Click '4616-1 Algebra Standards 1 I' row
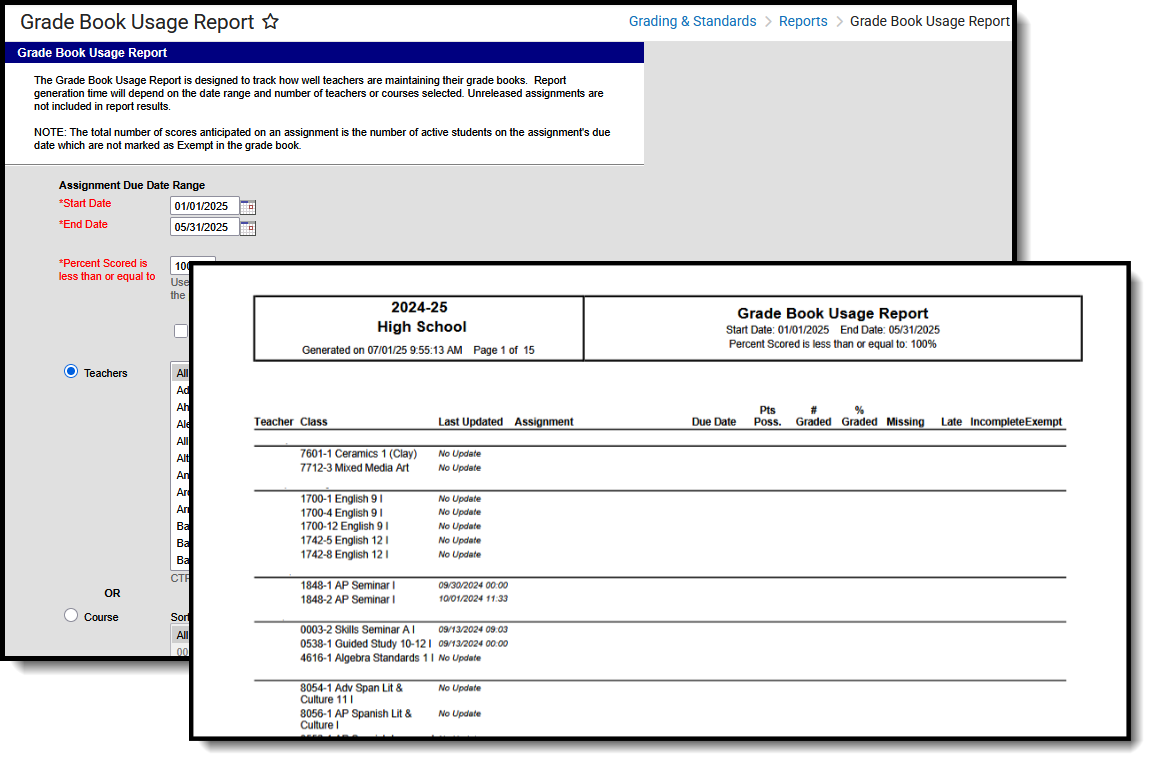Image resolution: width=1153 pixels, height=763 pixels. (x=367, y=658)
